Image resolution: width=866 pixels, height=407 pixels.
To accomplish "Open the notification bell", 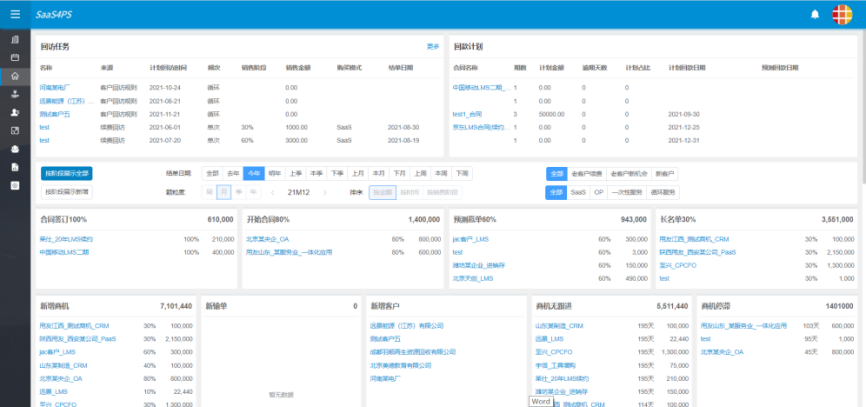I will click(815, 15).
